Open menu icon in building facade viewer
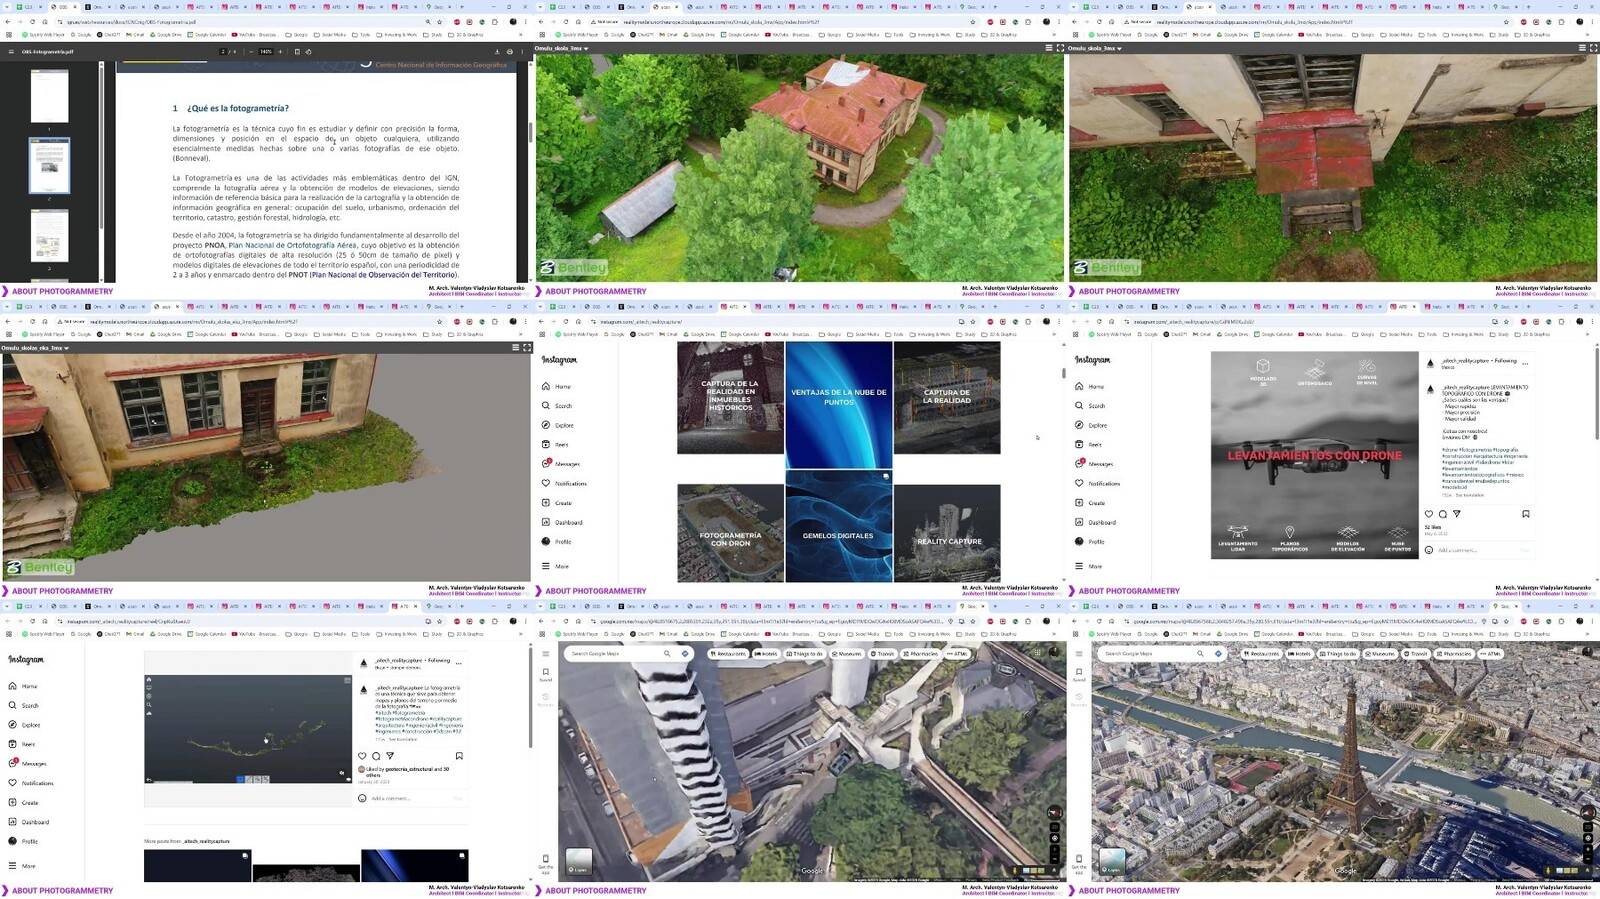This screenshot has width=1600, height=899. pyautogui.click(x=515, y=348)
